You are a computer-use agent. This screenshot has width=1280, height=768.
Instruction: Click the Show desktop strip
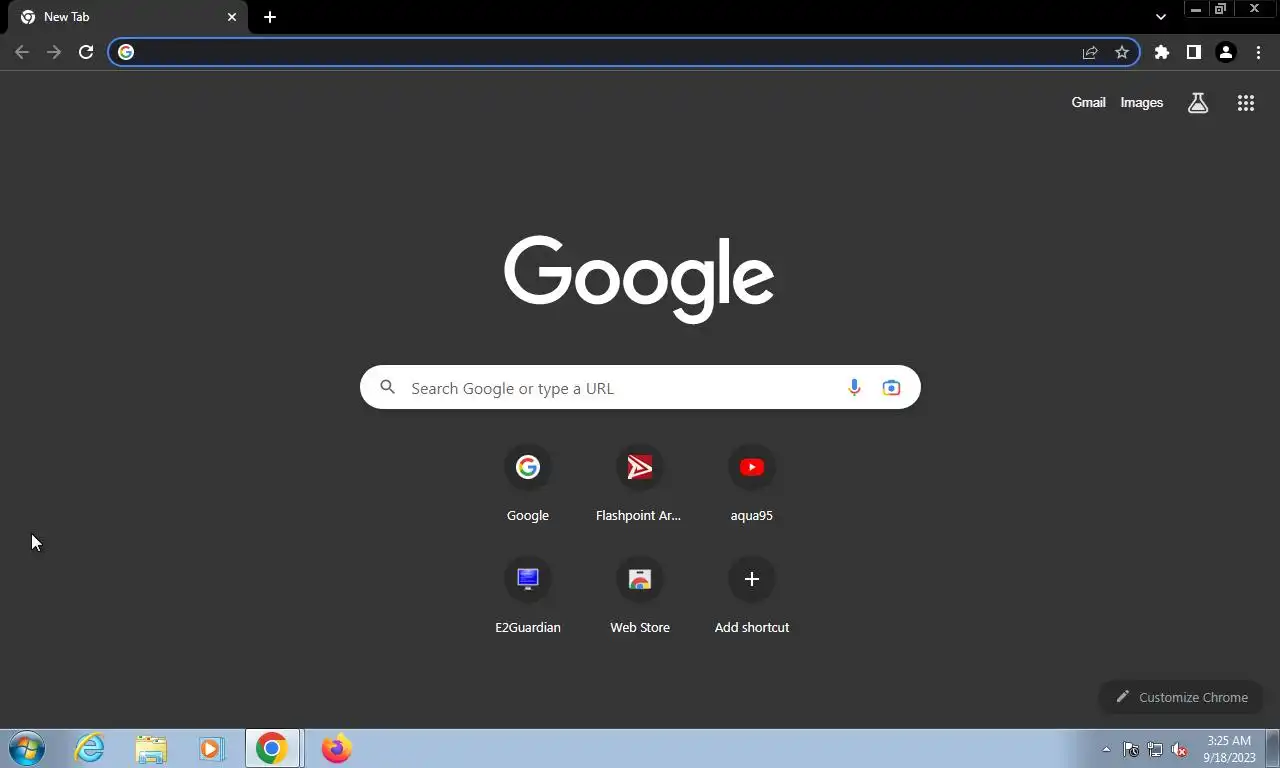(1272, 749)
